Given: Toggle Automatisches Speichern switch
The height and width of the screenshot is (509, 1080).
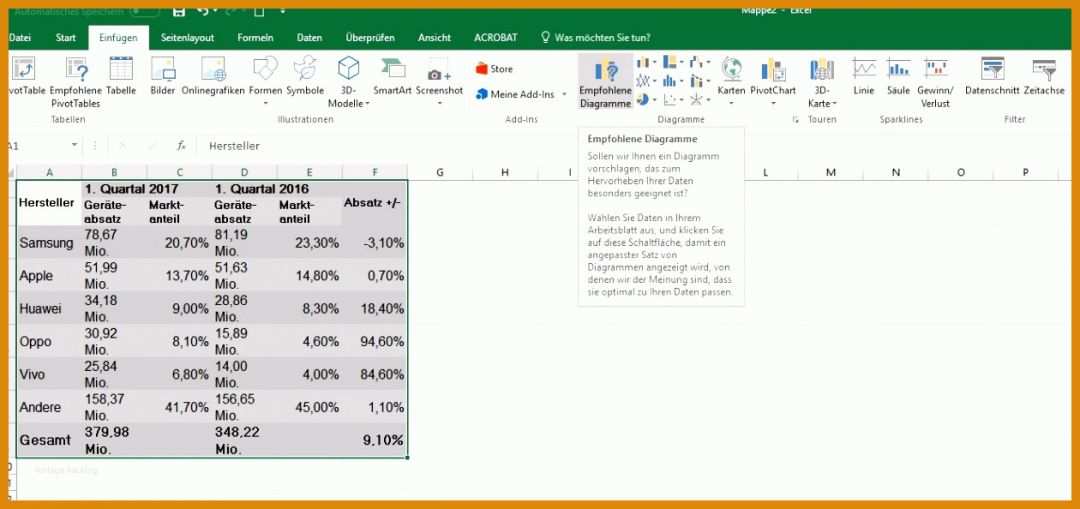Looking at the screenshot, I should pos(144,12).
